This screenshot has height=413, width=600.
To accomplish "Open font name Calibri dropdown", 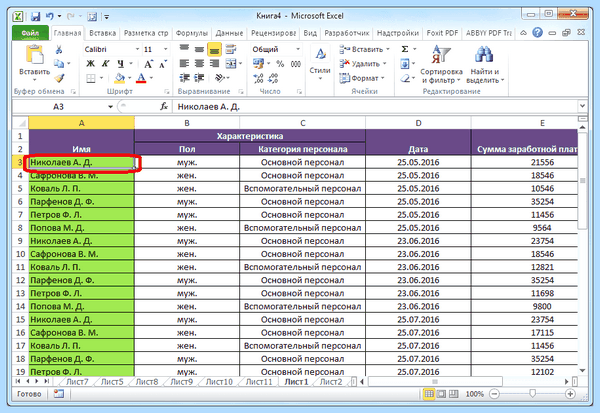I will coord(137,49).
